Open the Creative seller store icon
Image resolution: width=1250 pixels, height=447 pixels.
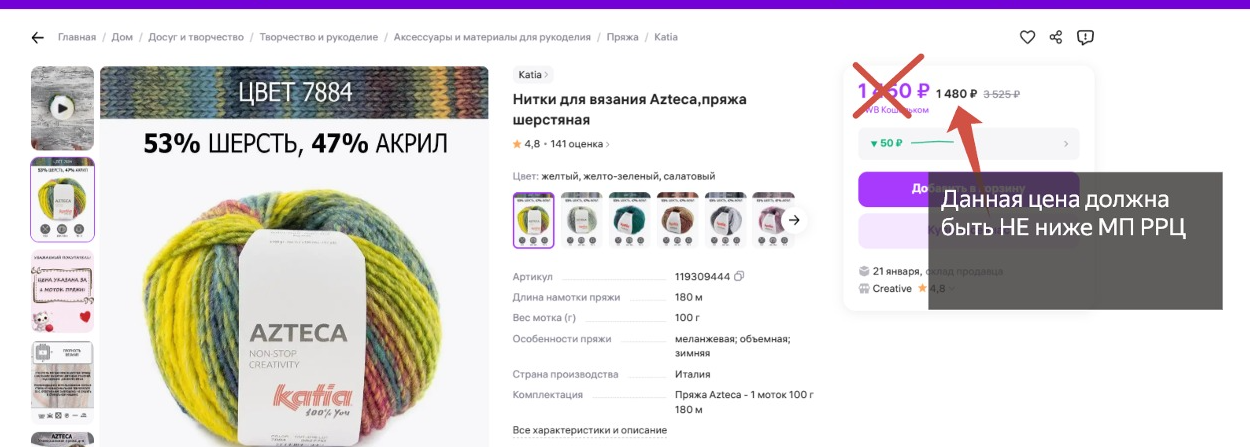[864, 288]
